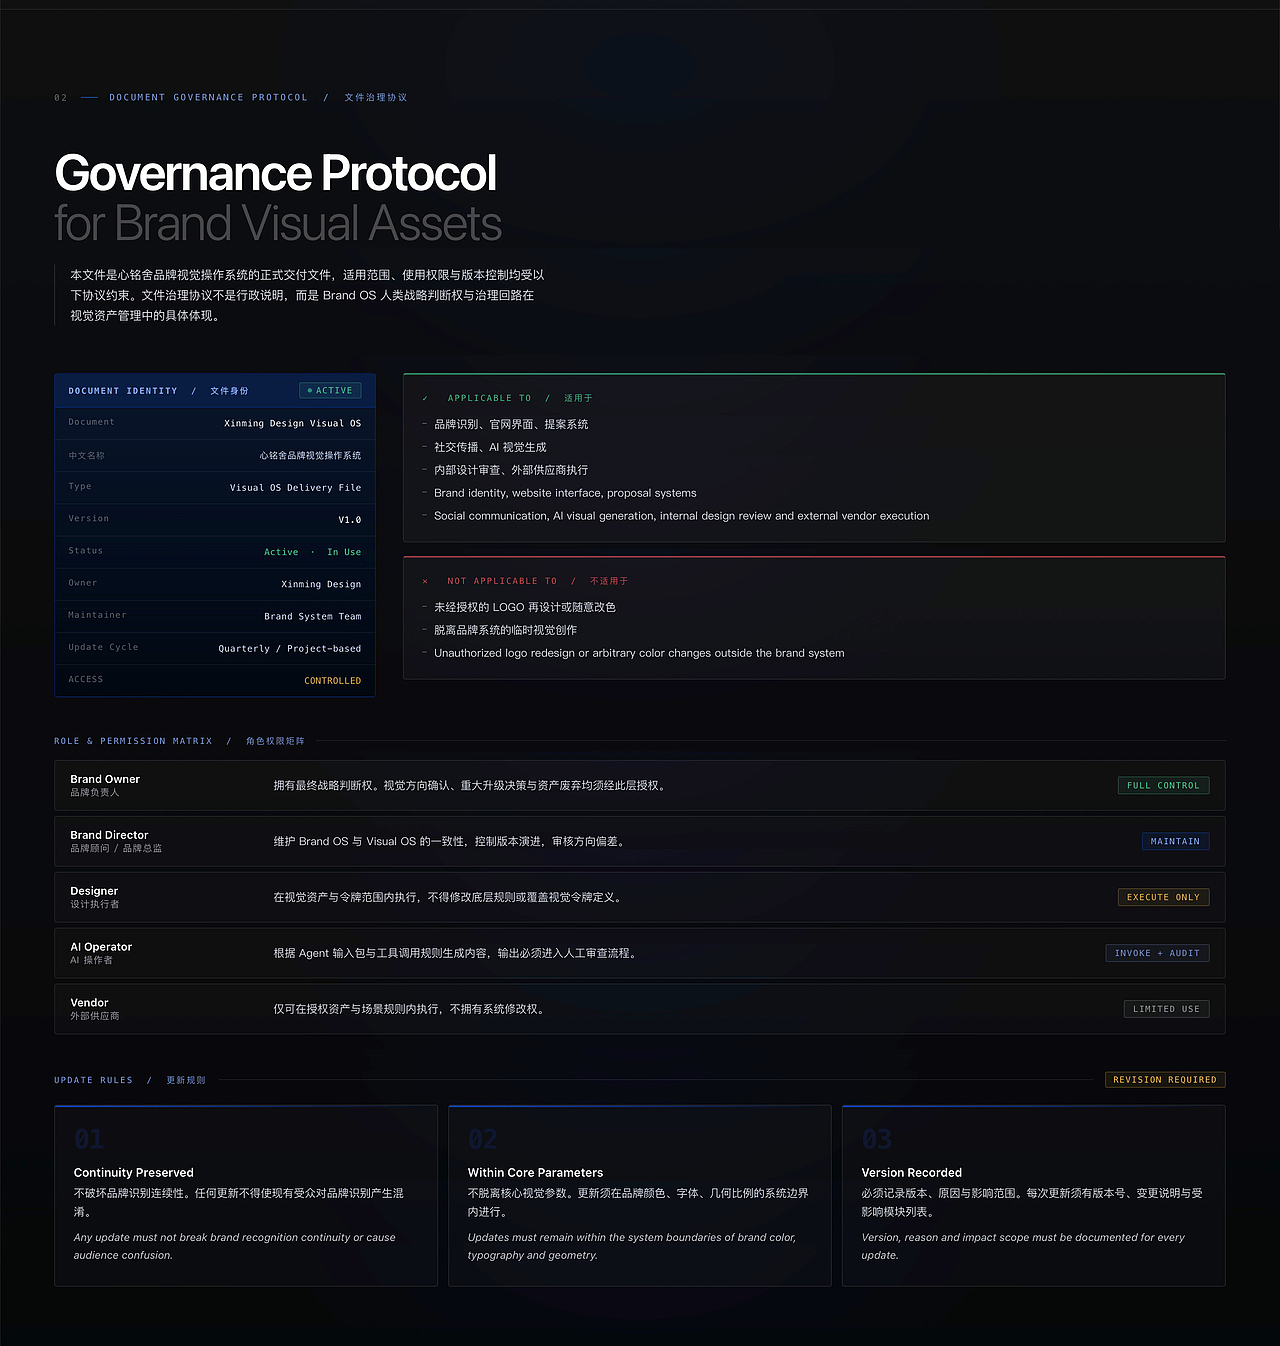Select the MAINTAIN permission badge
1280x1346 pixels.
(x=1175, y=842)
